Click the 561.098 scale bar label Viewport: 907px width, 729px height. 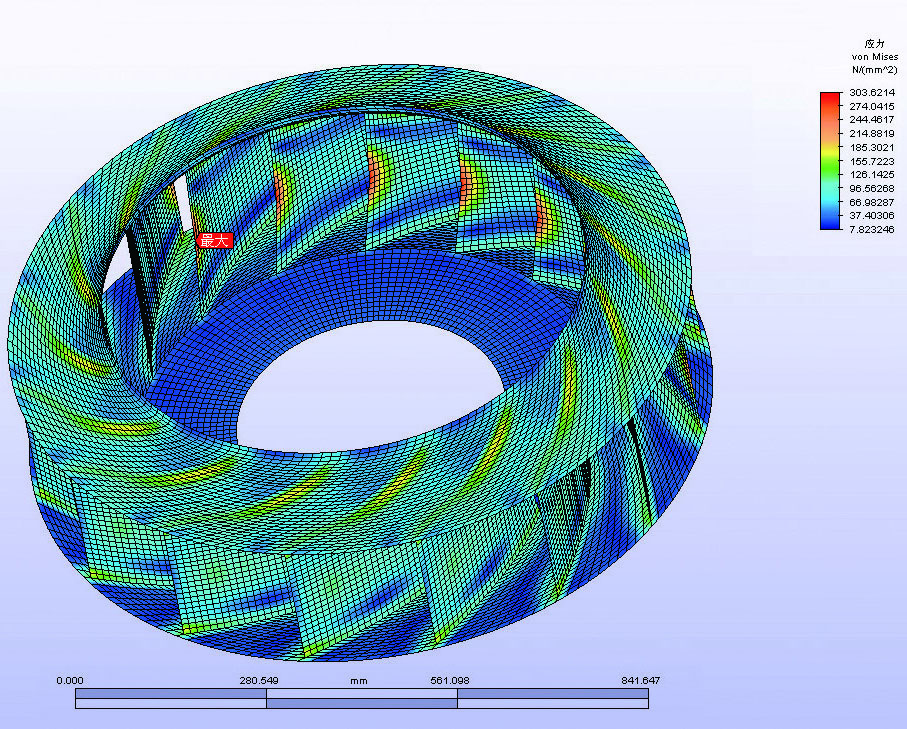(449, 680)
